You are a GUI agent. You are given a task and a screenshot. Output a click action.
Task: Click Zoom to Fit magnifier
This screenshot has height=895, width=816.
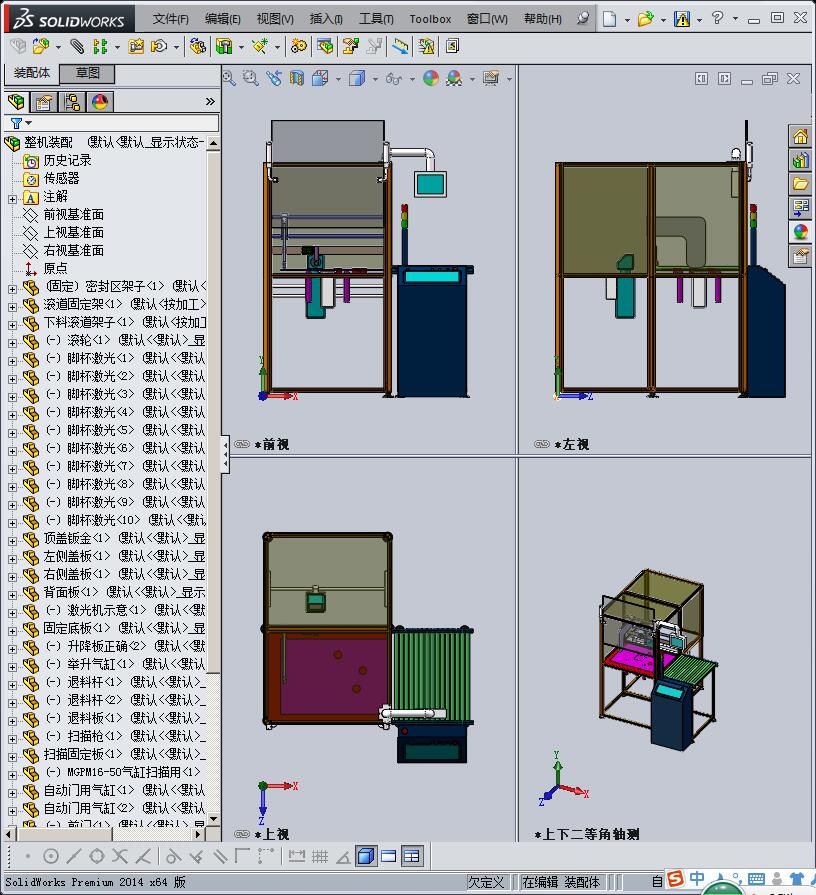[229, 78]
